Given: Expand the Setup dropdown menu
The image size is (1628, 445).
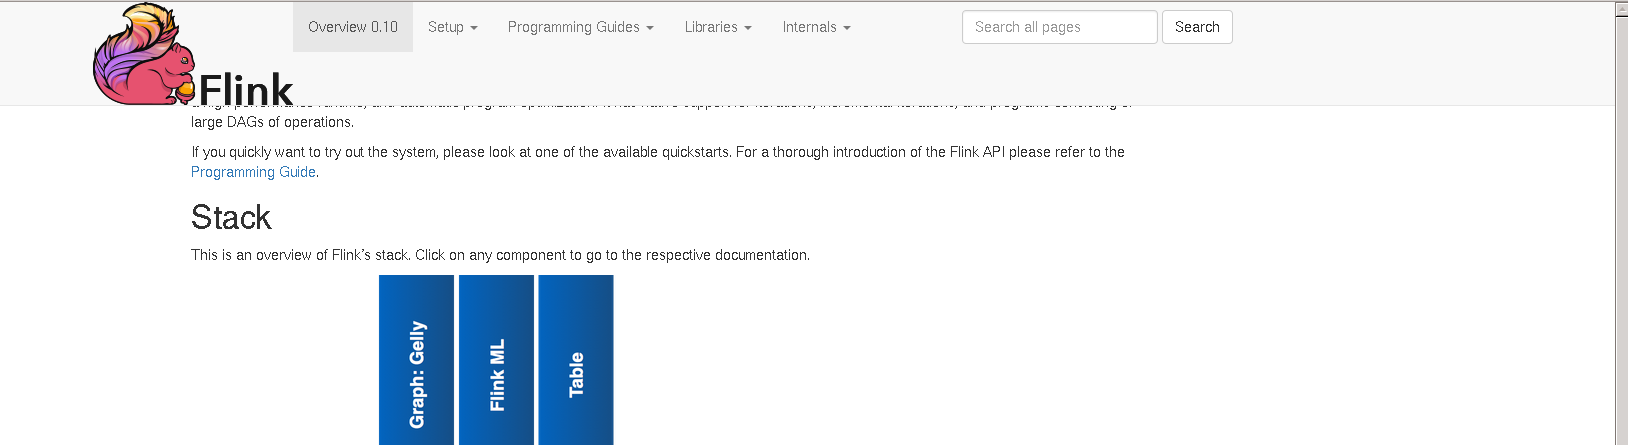Looking at the screenshot, I should pos(452,27).
